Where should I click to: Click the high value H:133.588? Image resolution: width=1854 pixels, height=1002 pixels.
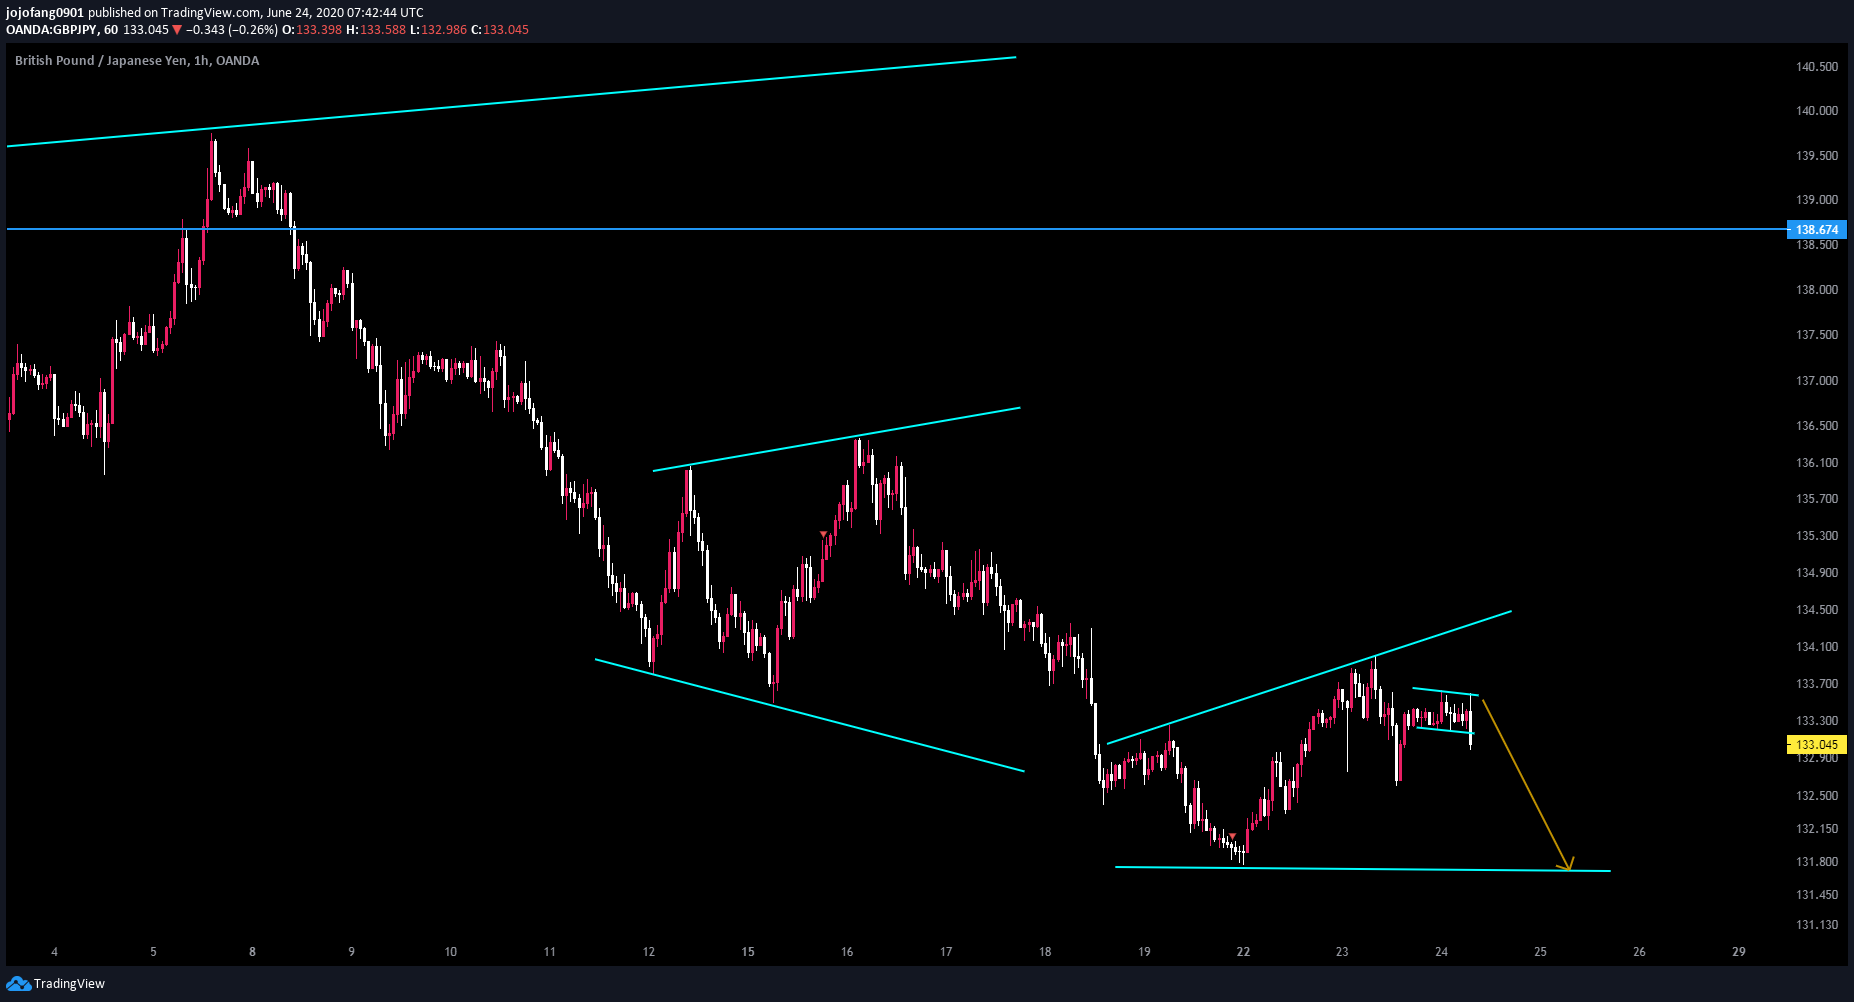[x=376, y=30]
